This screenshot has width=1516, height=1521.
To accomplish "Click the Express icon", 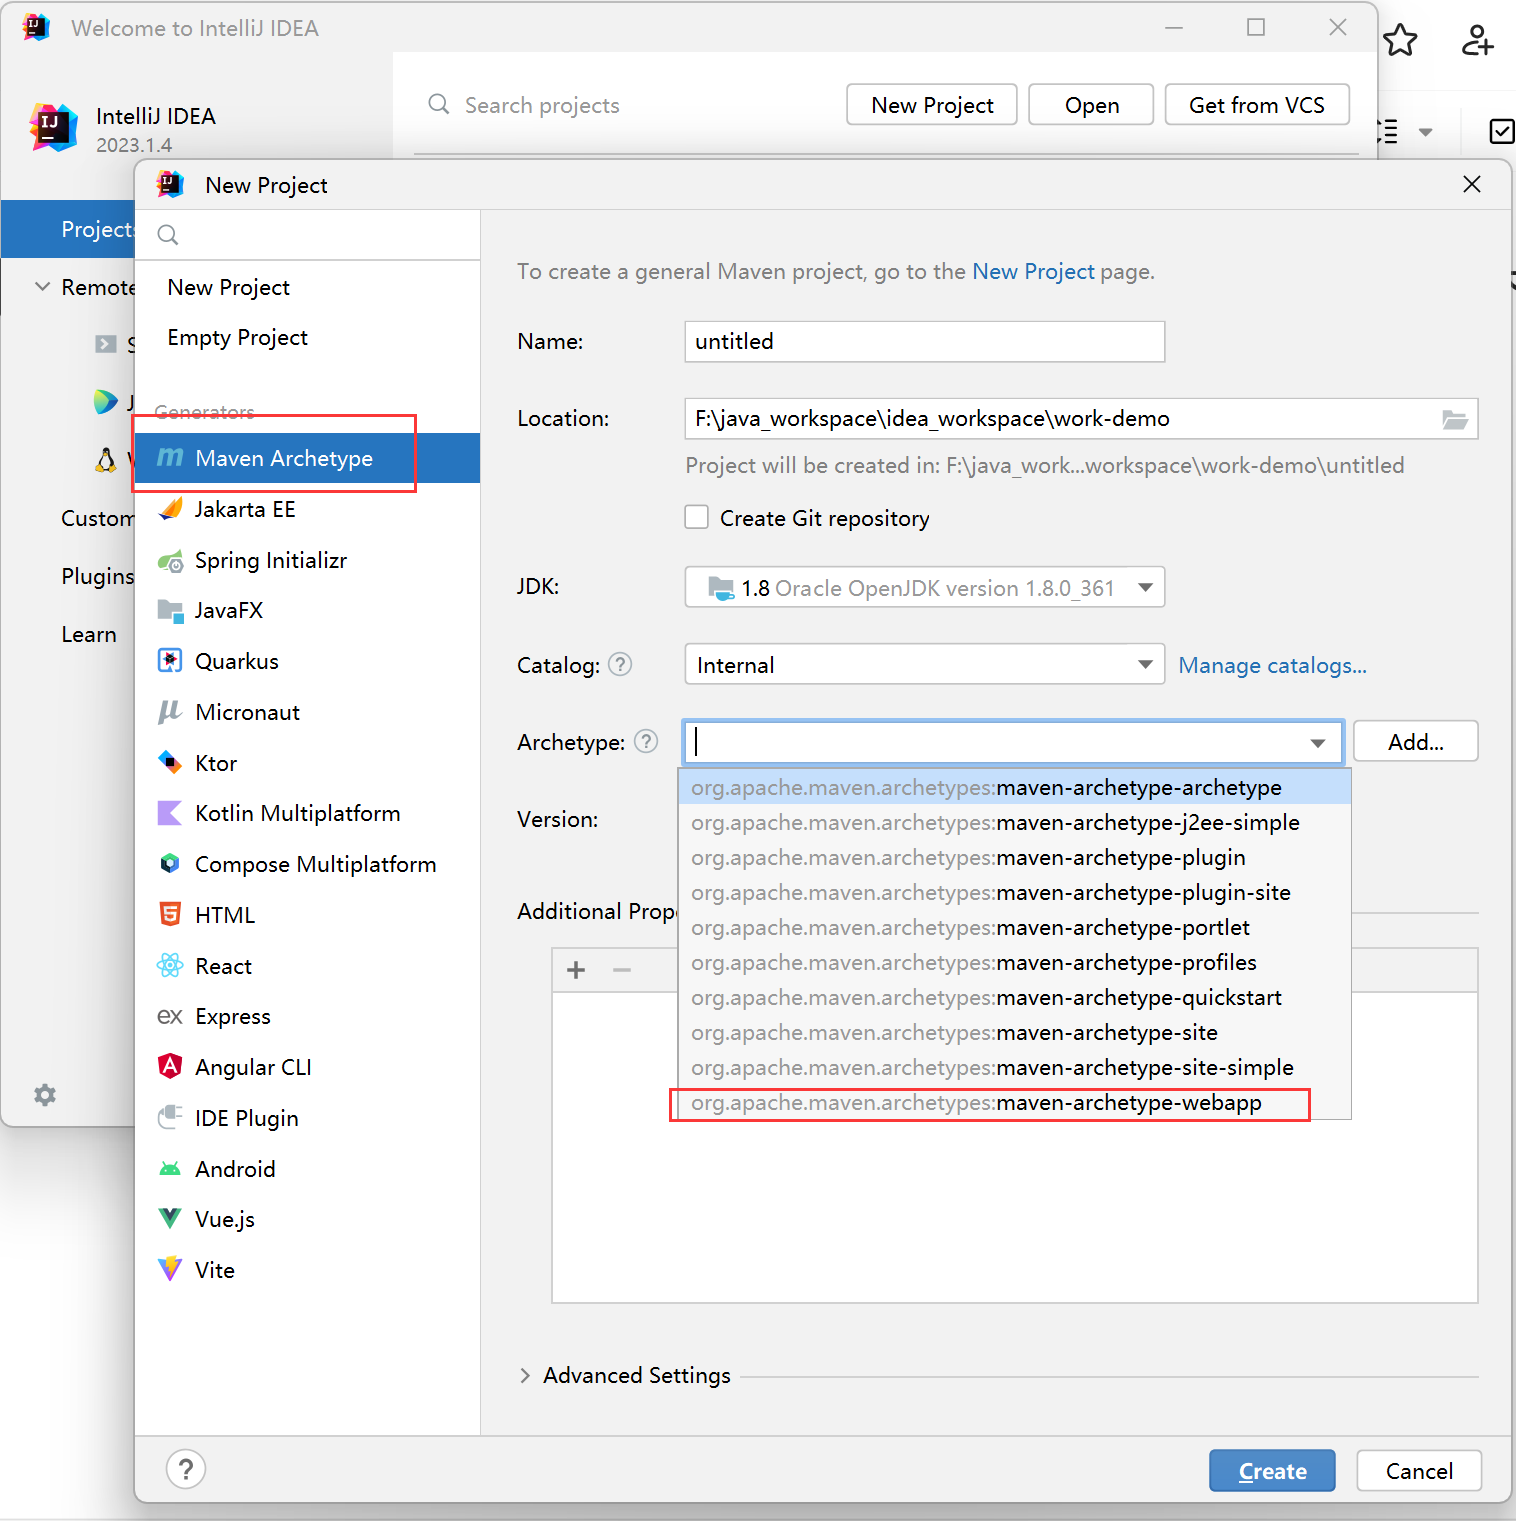I will pyautogui.click(x=171, y=1017).
